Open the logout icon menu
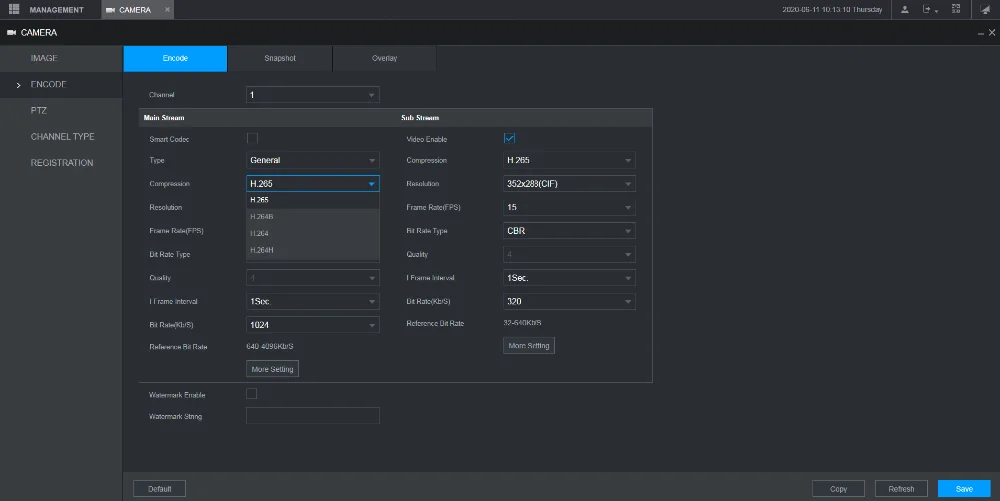1000x501 pixels. (x=930, y=10)
